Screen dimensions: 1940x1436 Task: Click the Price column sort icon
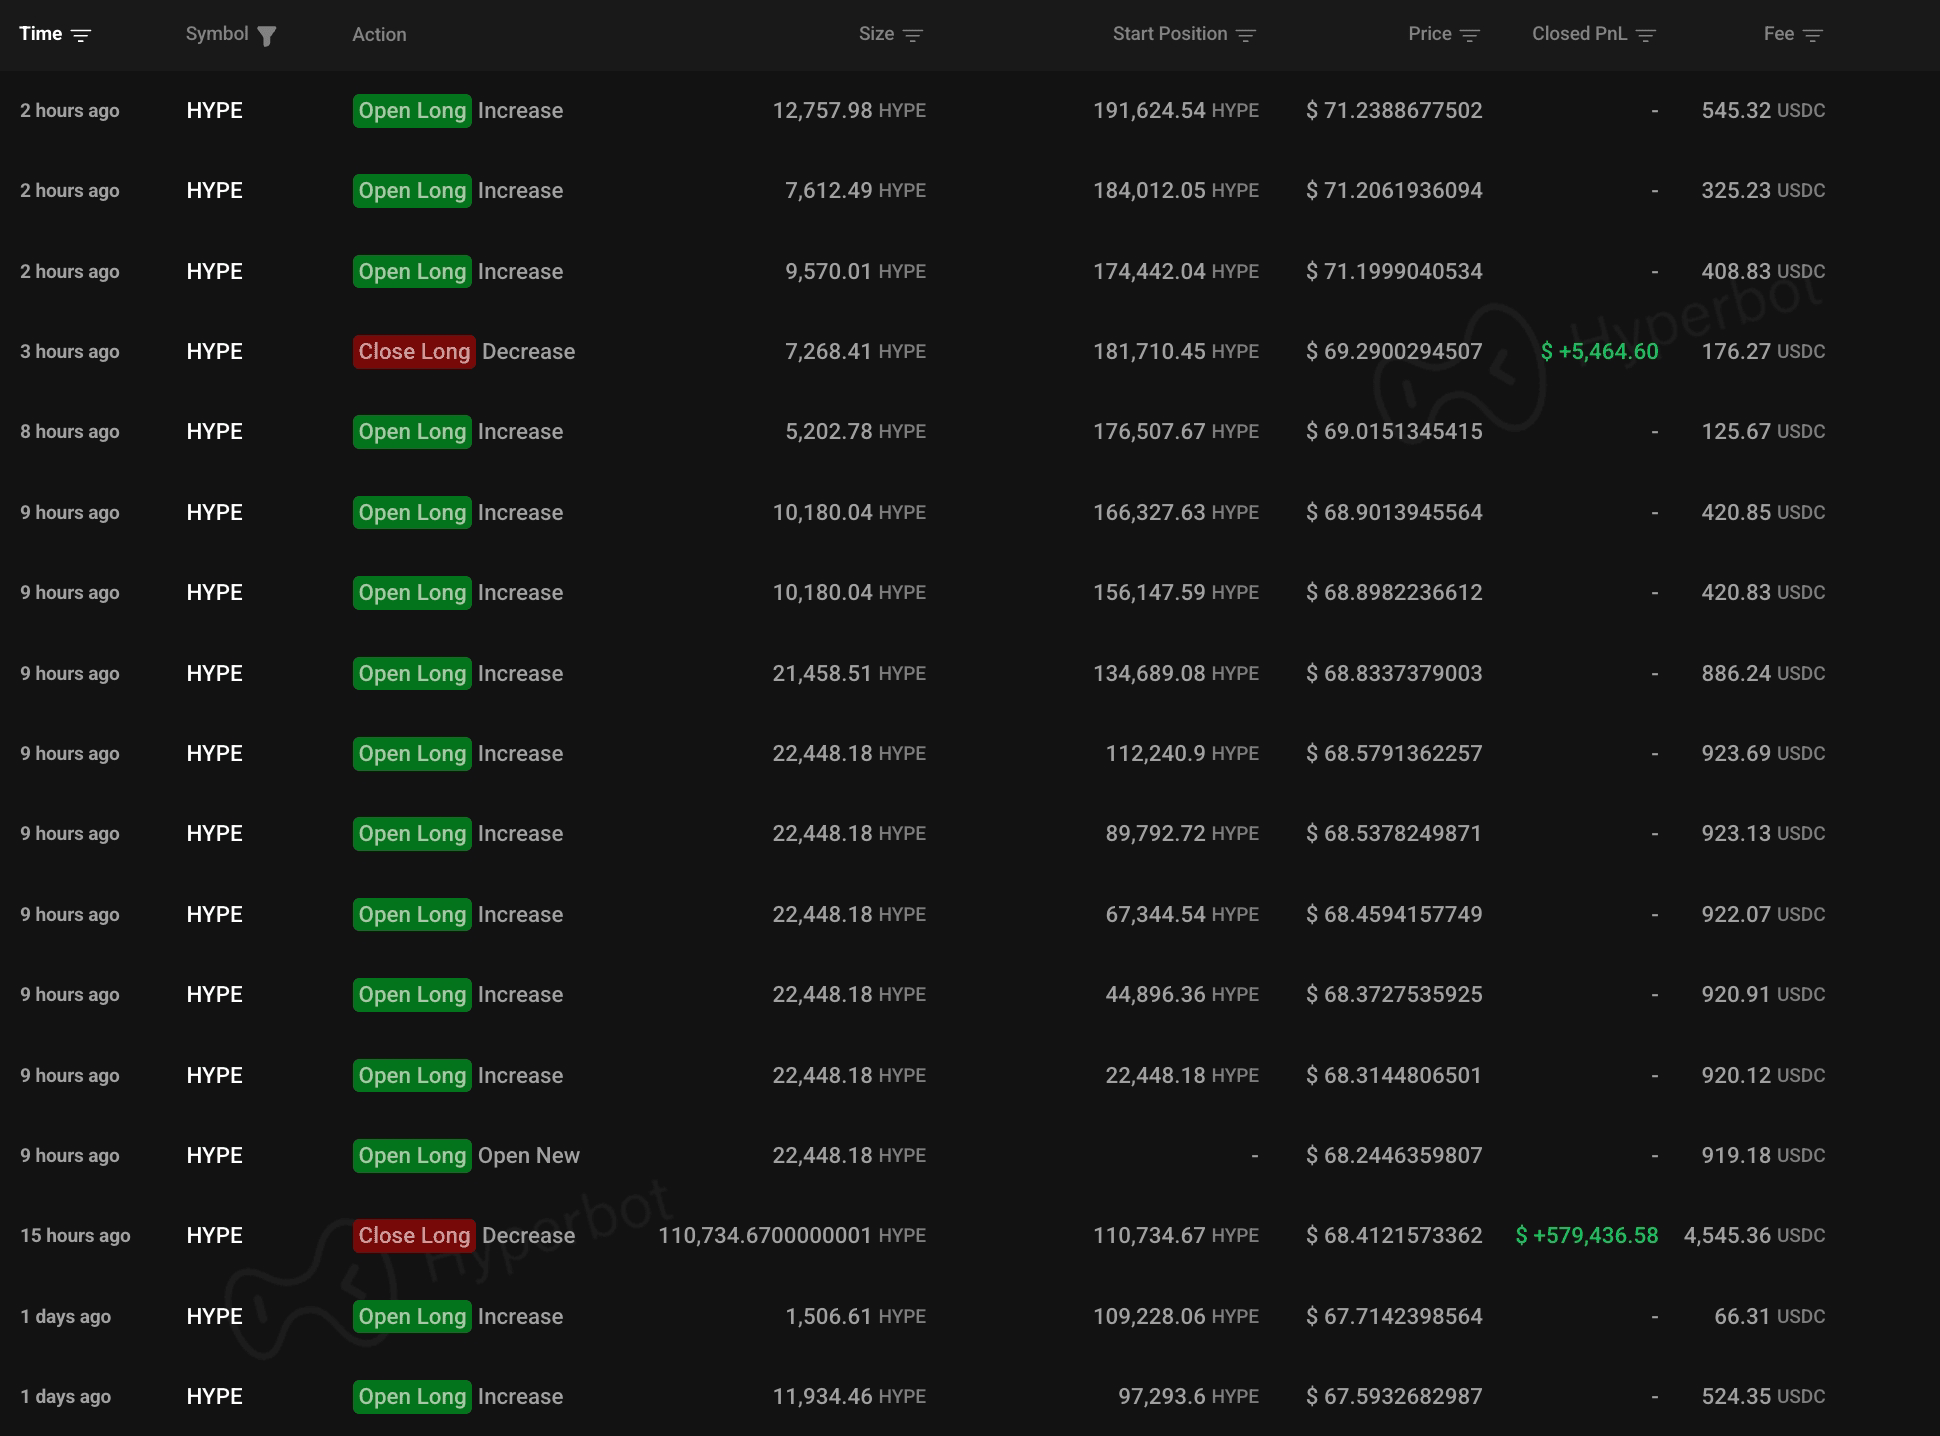(x=1469, y=35)
